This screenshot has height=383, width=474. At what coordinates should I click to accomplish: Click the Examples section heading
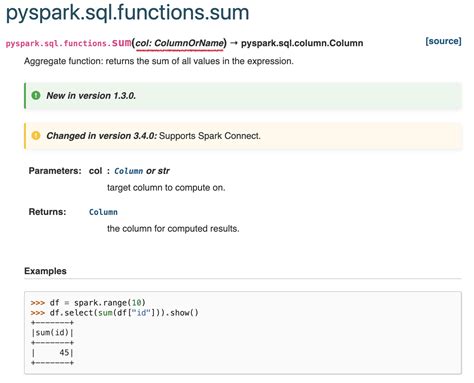point(45,271)
